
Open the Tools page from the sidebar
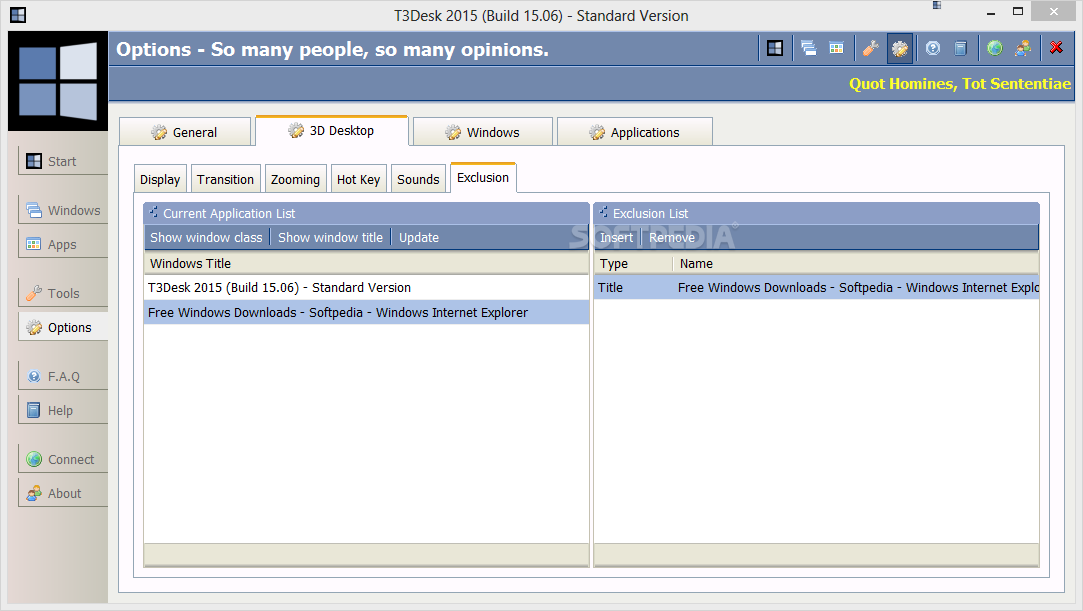point(63,293)
